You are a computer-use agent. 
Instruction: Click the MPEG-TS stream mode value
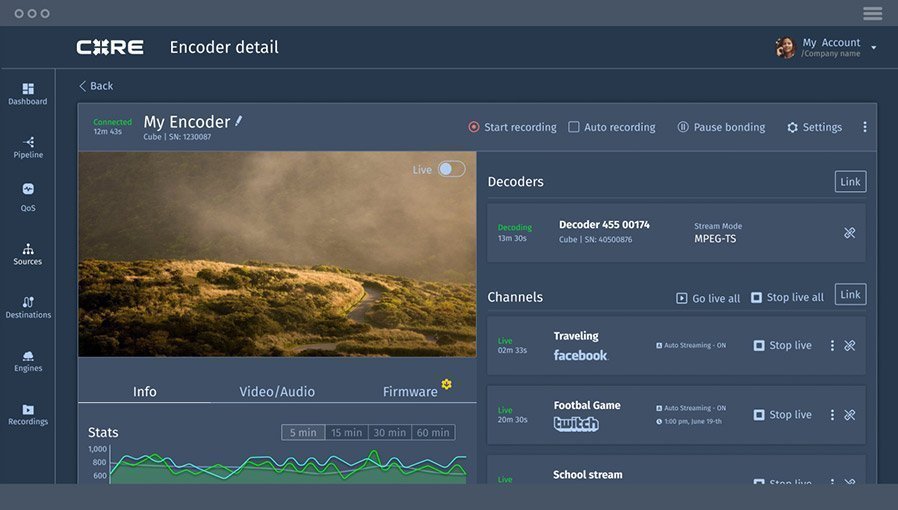[x=715, y=239]
